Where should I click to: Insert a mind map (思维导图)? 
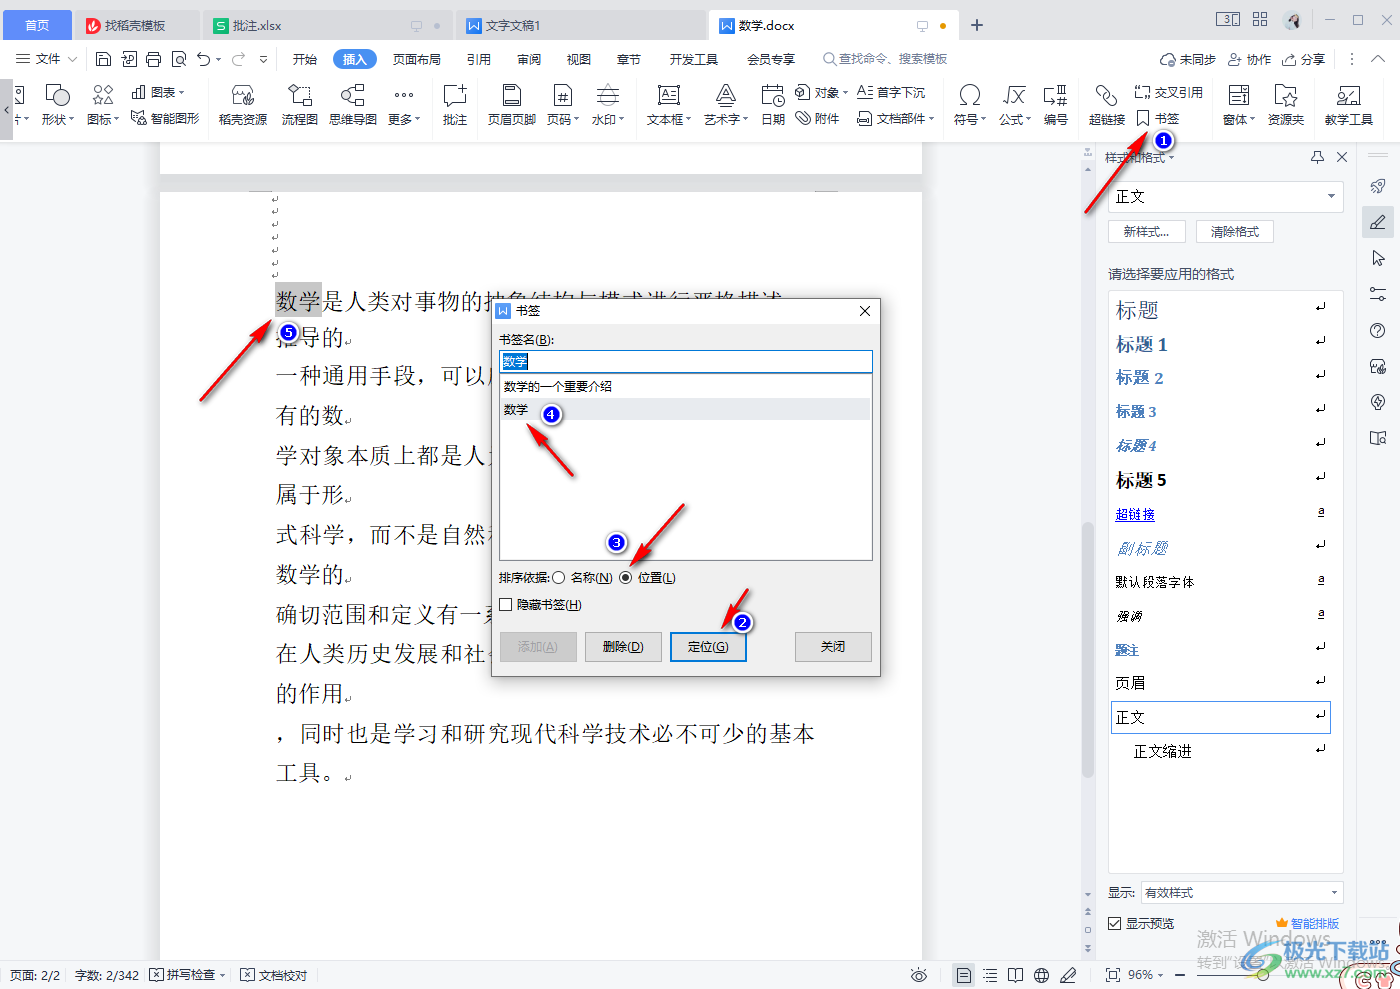[353, 105]
